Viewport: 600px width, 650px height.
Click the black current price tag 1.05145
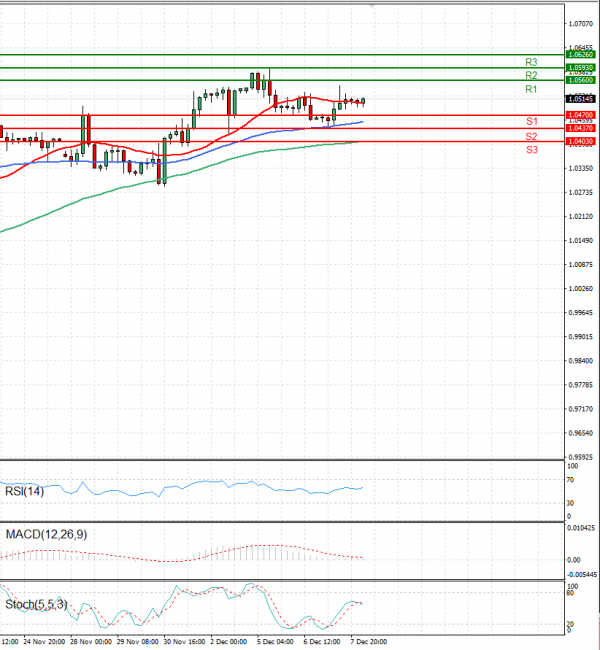tap(581, 99)
